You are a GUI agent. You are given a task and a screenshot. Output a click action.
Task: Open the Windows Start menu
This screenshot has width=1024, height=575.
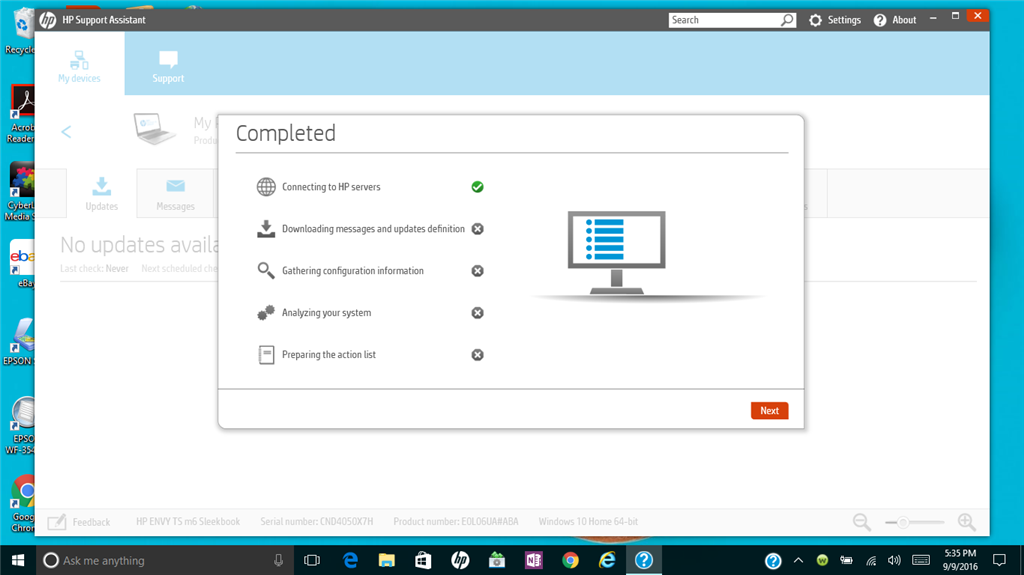[18, 560]
